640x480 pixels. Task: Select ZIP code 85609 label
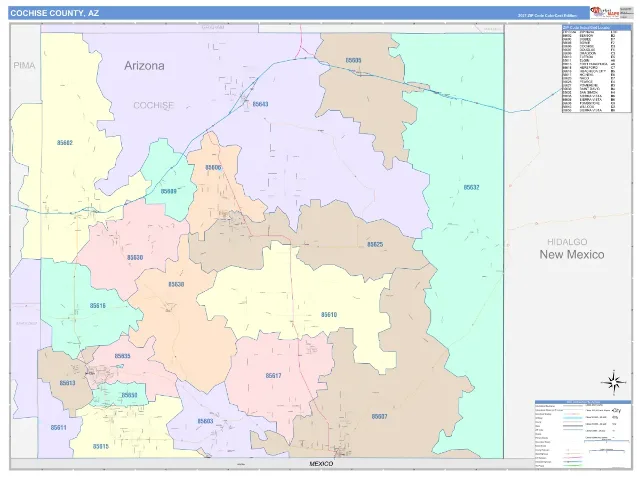coord(169,191)
